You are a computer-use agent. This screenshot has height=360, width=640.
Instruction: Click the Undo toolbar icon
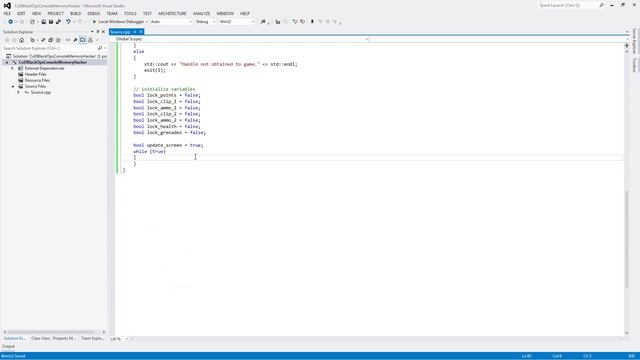click(x=68, y=22)
